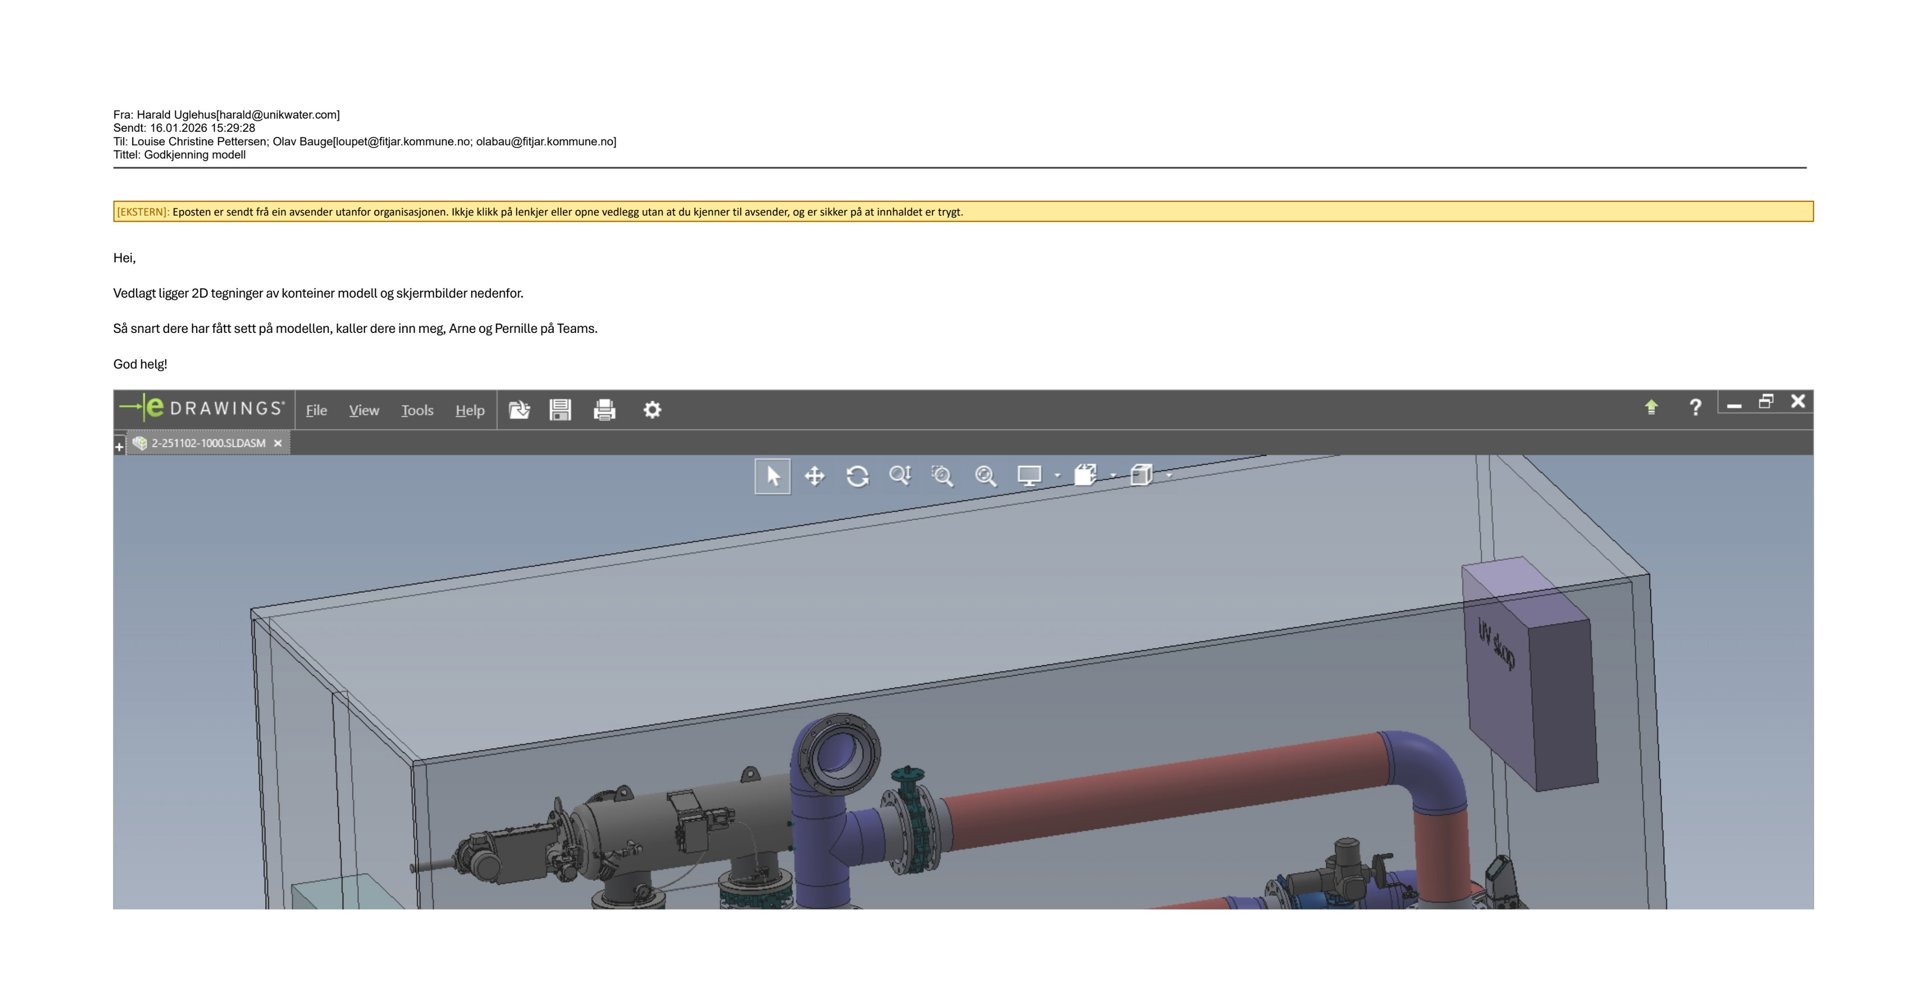This screenshot has height=994, width=1920.
Task: Save the assembly using the floppy disk icon
Action: pyautogui.click(x=561, y=410)
